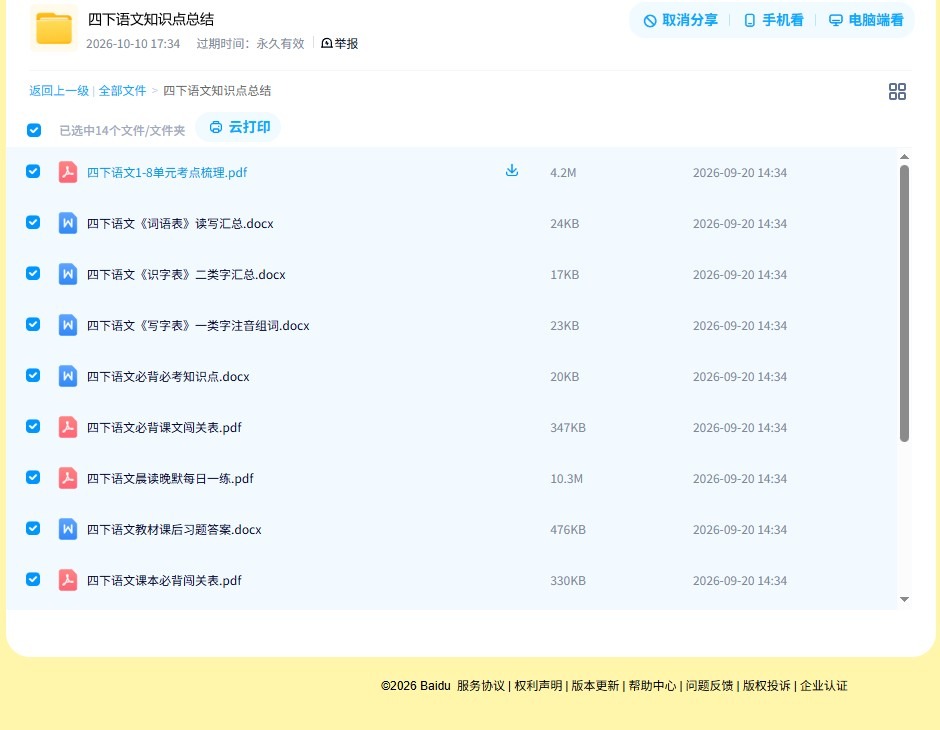The width and height of the screenshot is (940, 730).
Task: Click the scrollbar down arrow
Action: click(905, 599)
